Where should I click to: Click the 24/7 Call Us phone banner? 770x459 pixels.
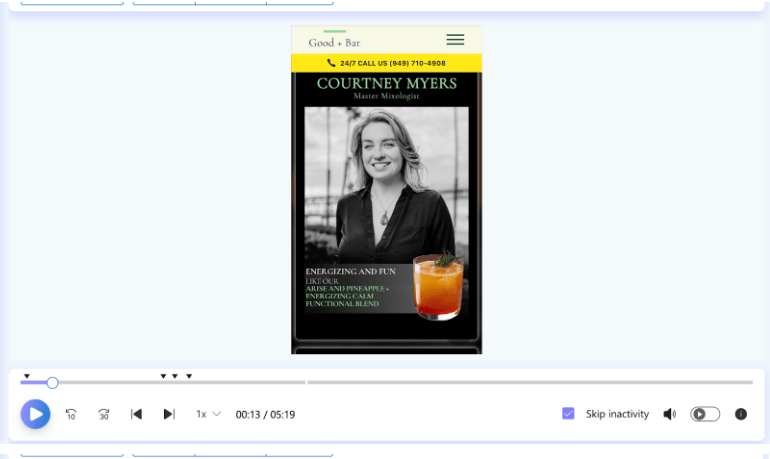point(386,63)
